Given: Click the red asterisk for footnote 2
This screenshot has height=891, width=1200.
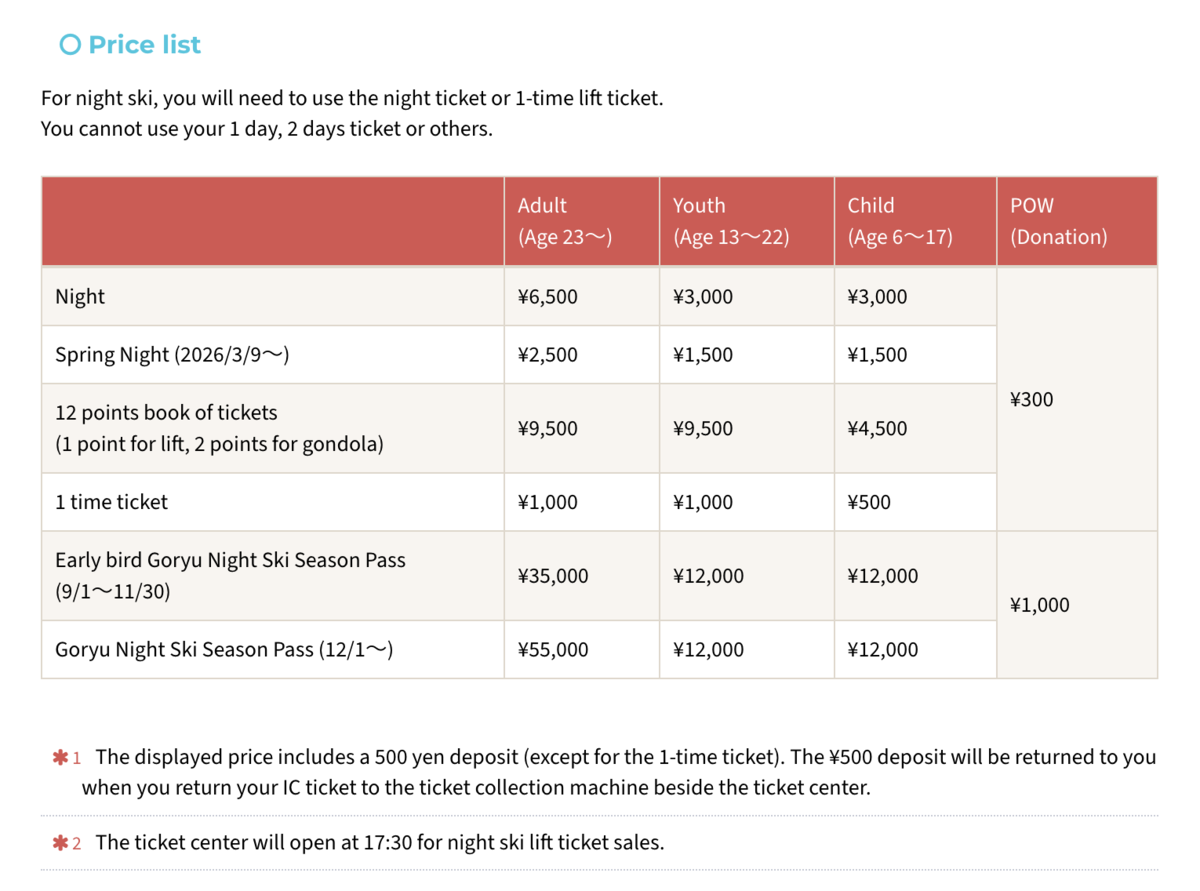Looking at the screenshot, I should click(59, 843).
